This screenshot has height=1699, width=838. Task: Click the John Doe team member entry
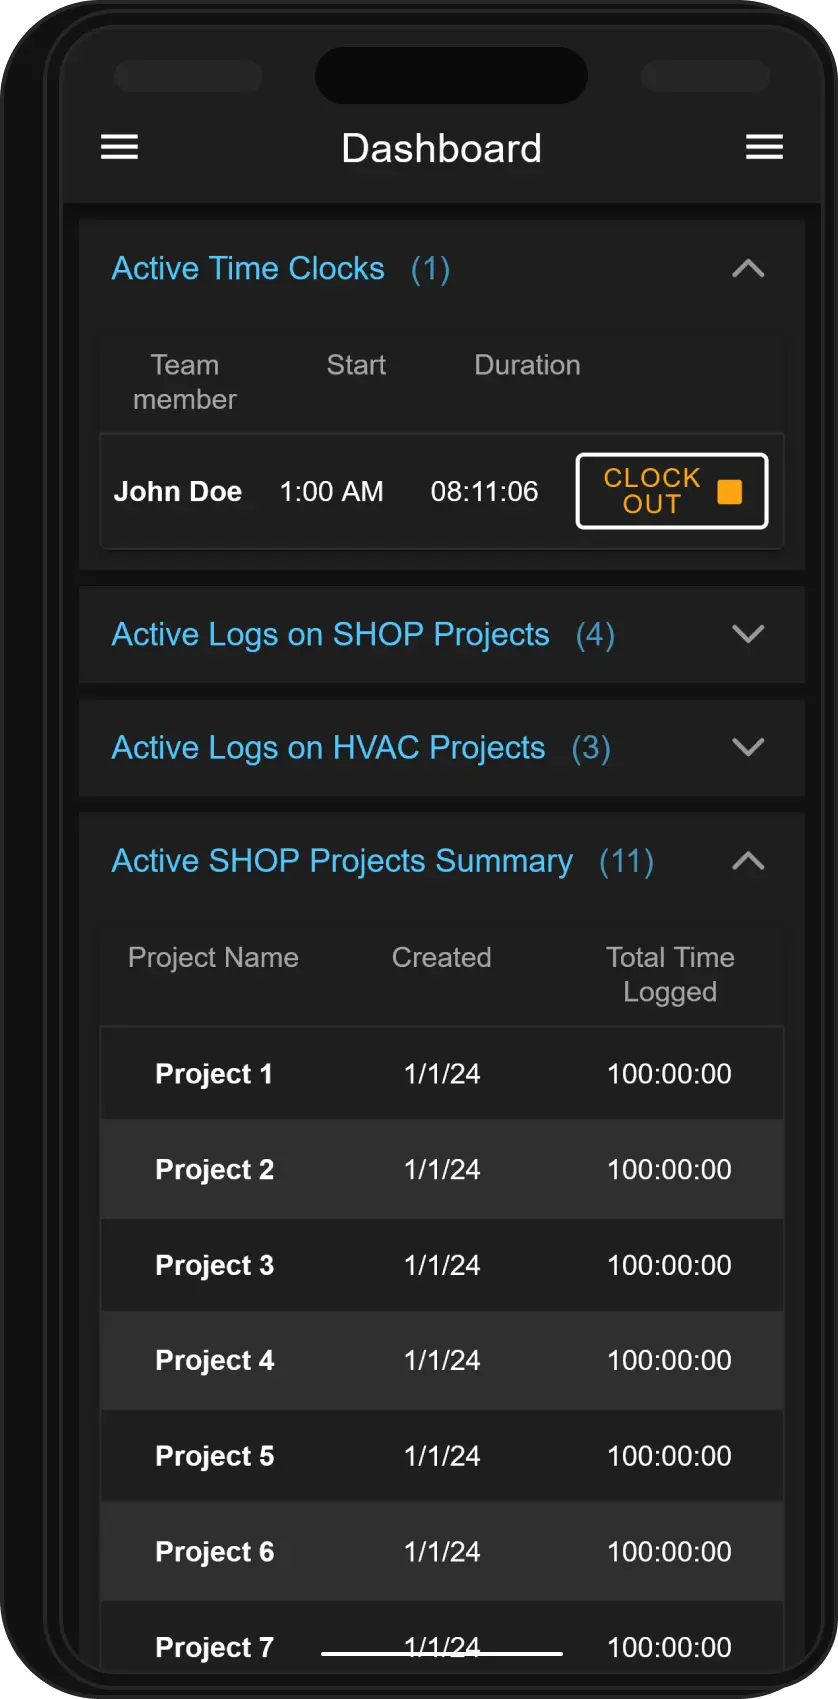178,491
